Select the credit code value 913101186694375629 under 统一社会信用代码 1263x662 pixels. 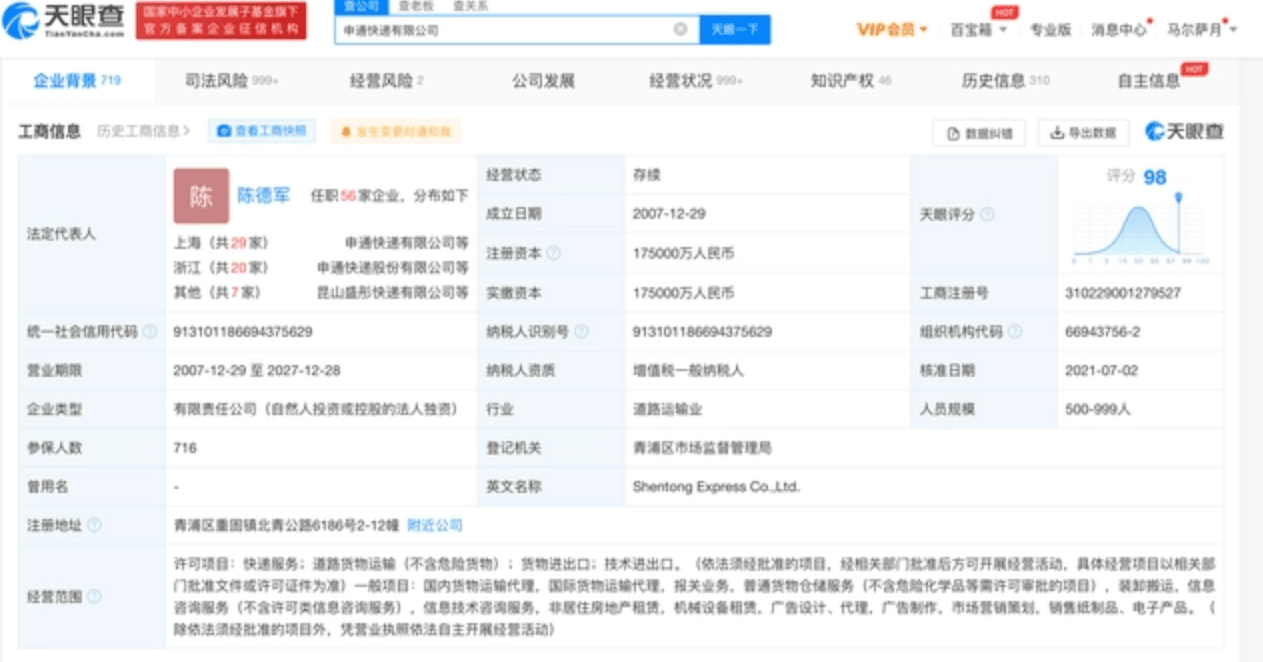(x=243, y=332)
